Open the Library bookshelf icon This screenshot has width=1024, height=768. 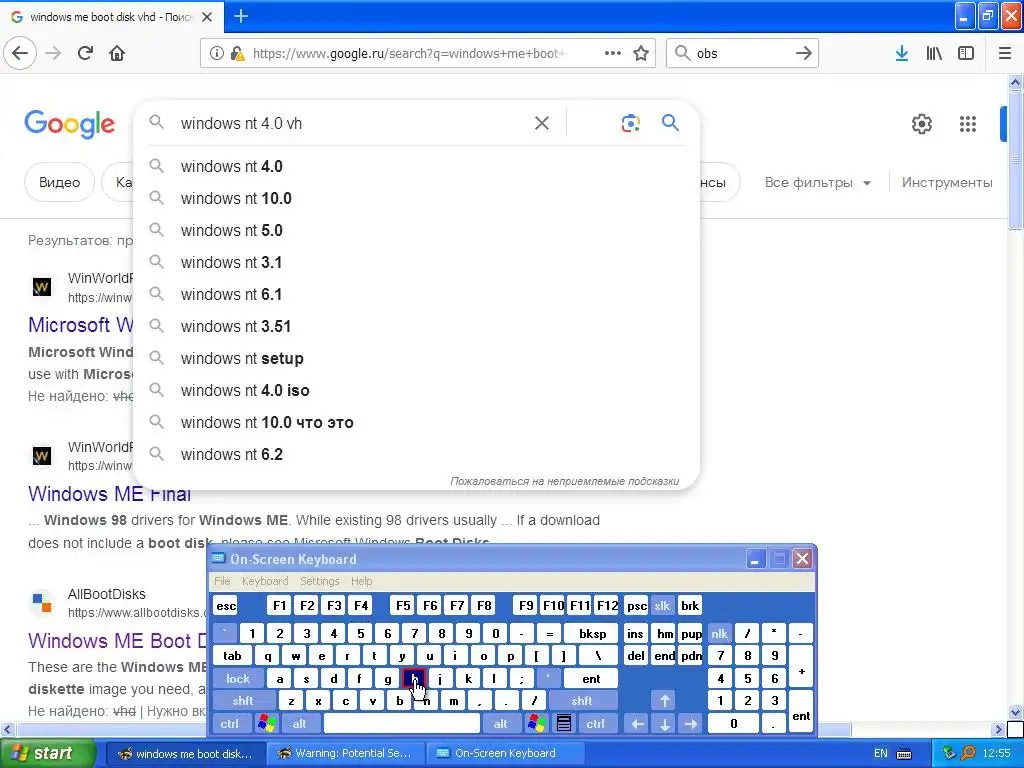(934, 54)
